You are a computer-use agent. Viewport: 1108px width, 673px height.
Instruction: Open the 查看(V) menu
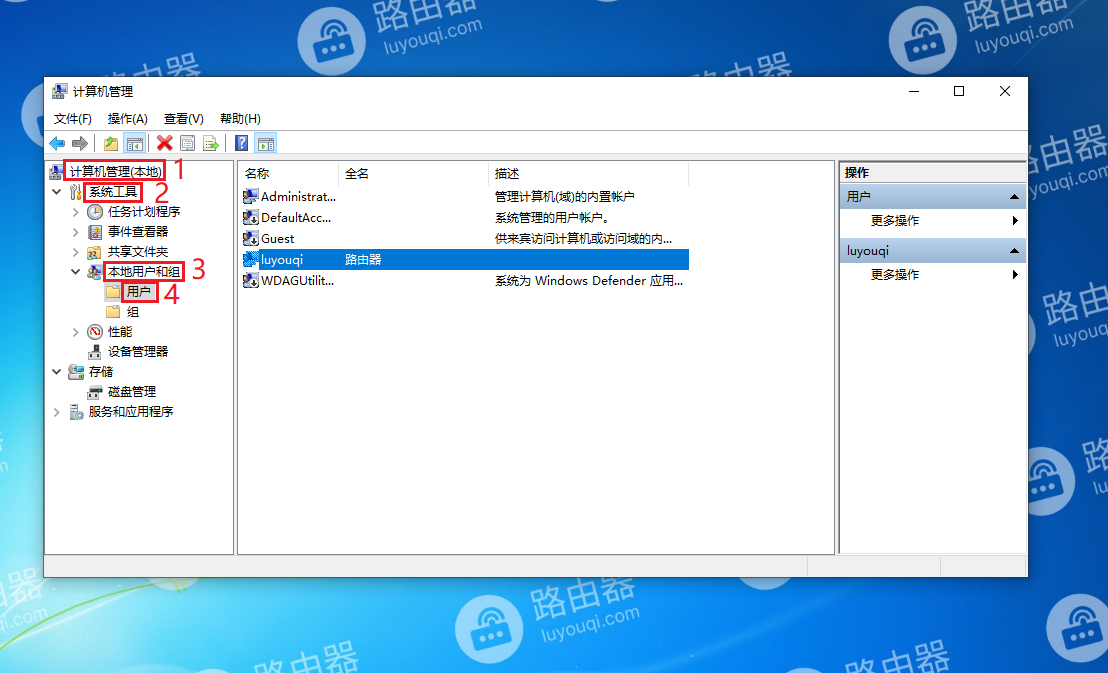[184, 119]
